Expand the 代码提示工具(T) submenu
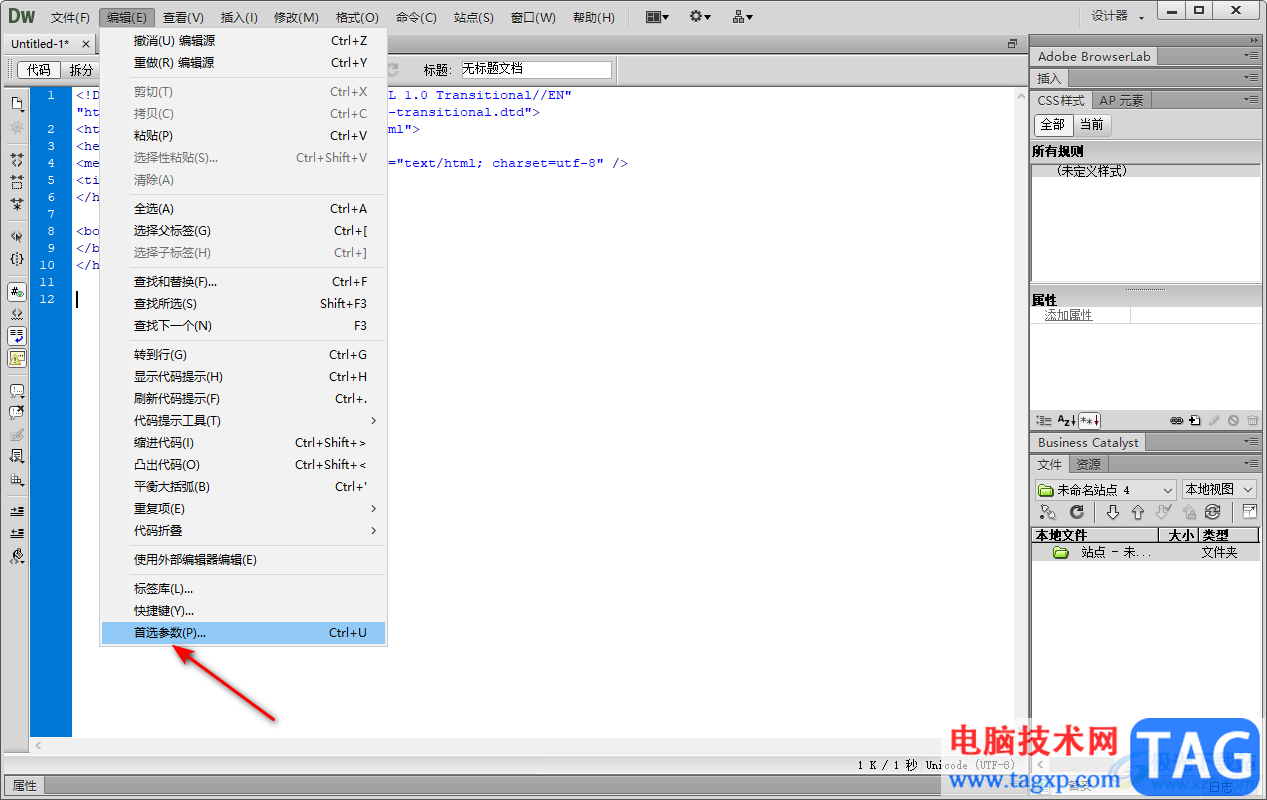 [x=243, y=421]
